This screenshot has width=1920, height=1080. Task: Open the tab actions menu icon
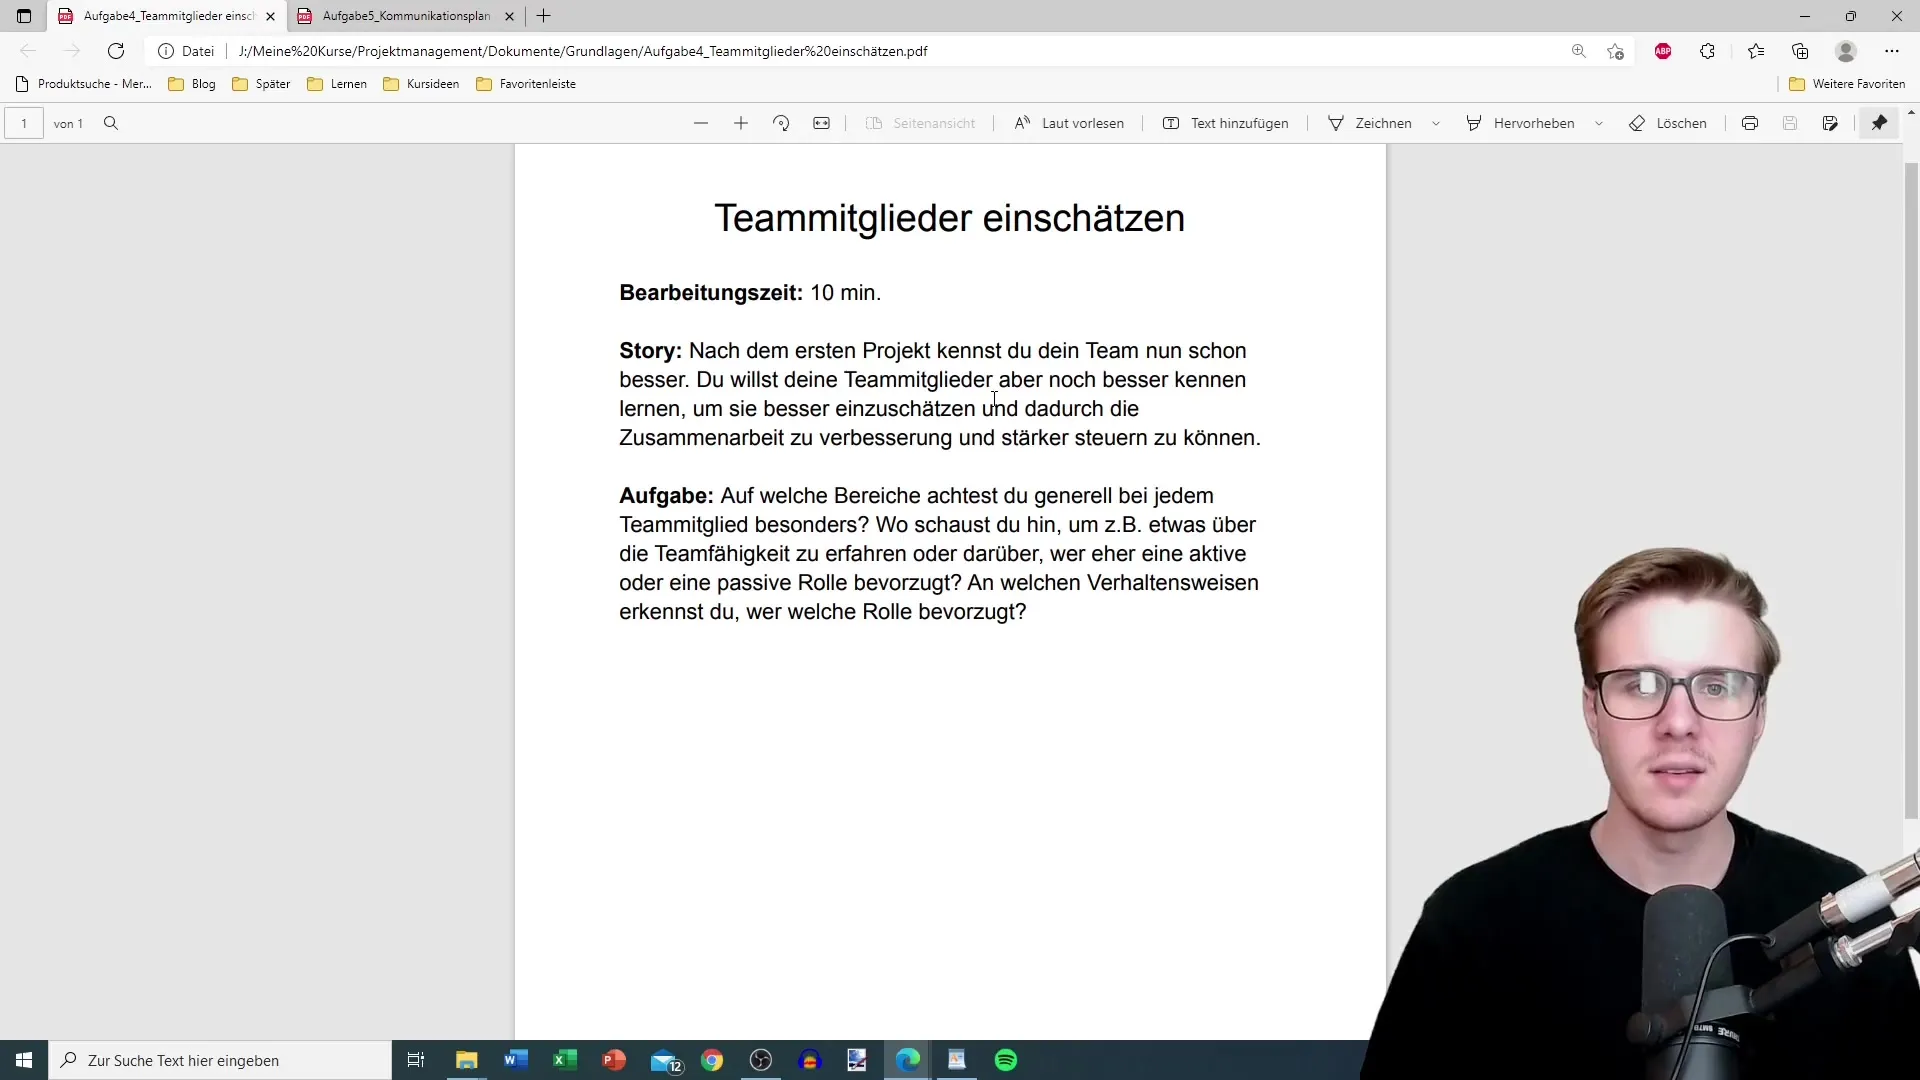tap(24, 16)
